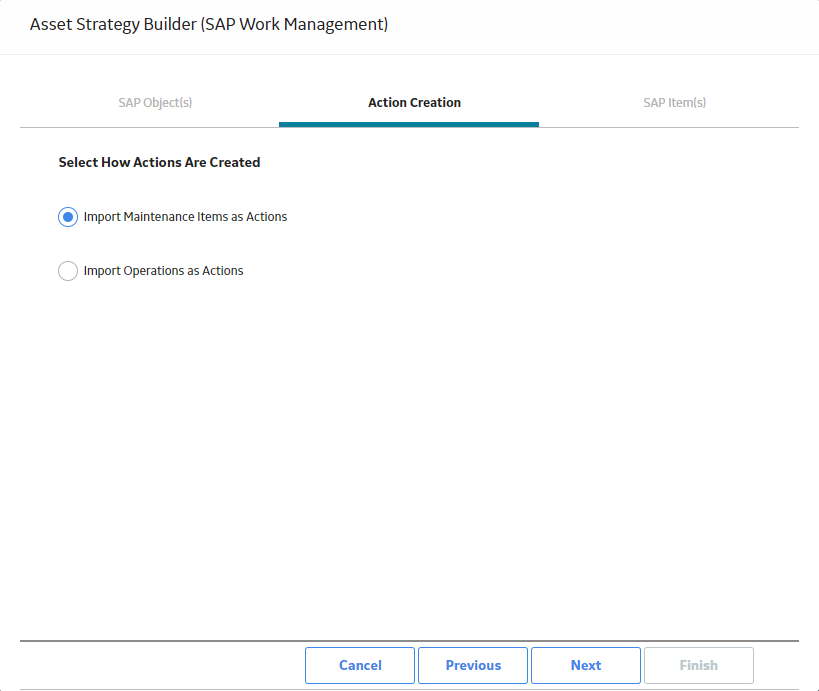Click the disabled Finish button
The image size is (819, 691).
coord(698,665)
